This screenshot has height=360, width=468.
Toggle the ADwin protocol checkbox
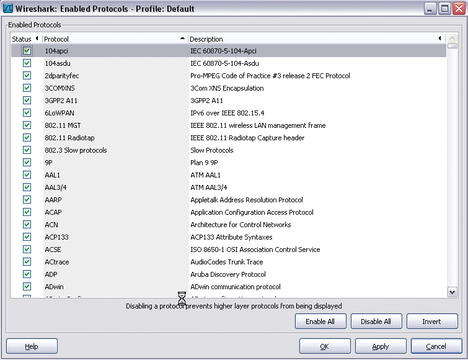(27, 286)
